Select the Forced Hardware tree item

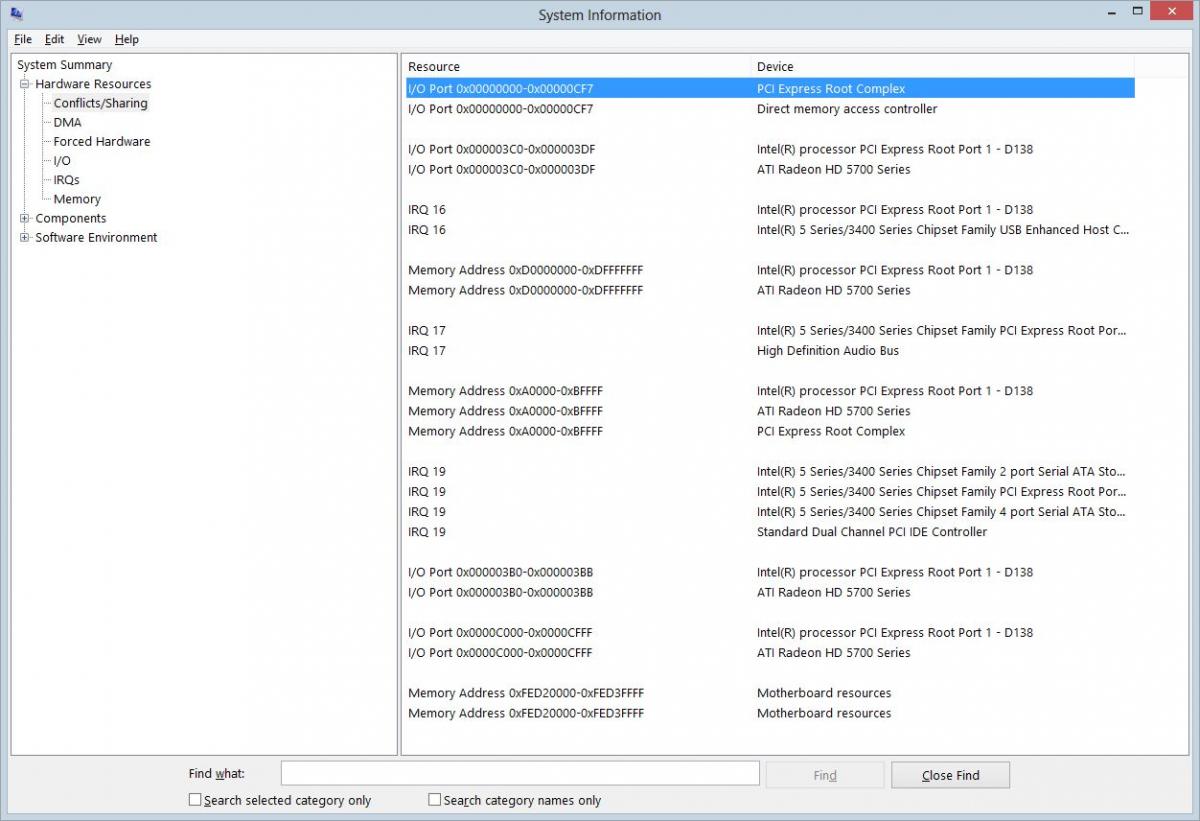pos(102,141)
